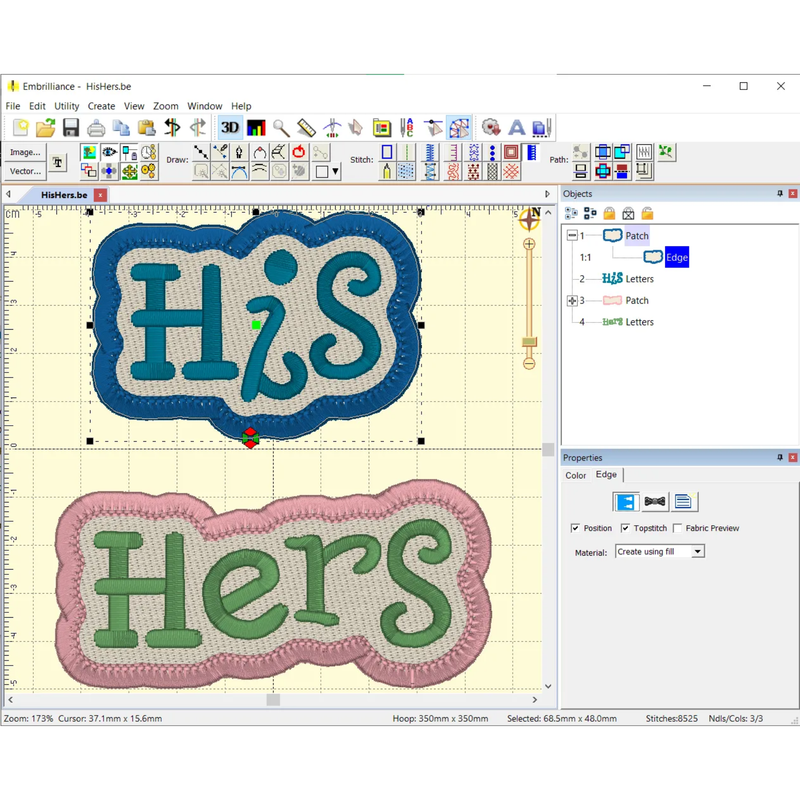Select the red crosshatch stitch icon

(511, 171)
